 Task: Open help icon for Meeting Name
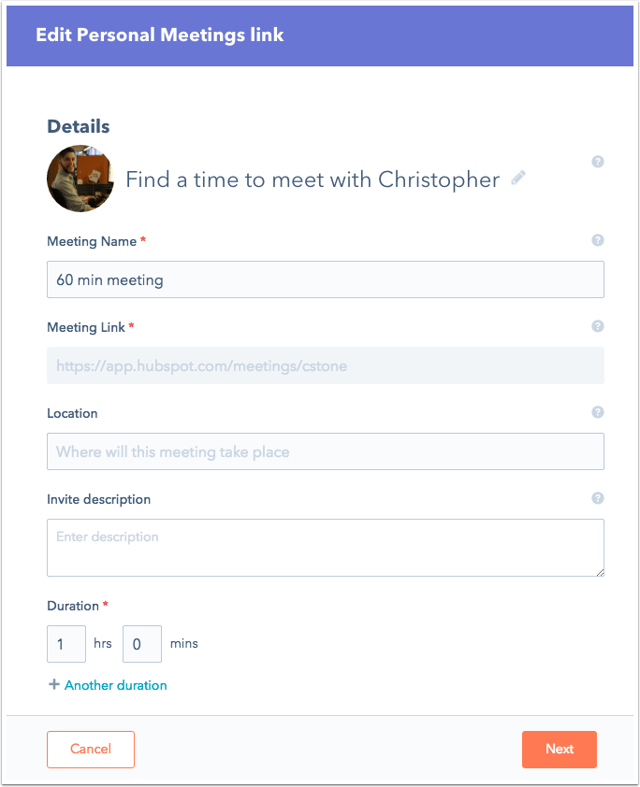coord(597,240)
